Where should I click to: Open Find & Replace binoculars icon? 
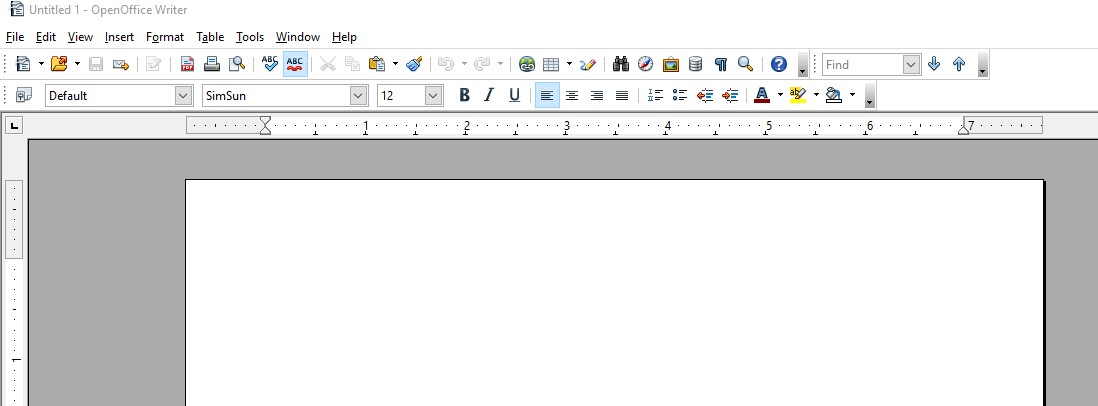[620, 64]
